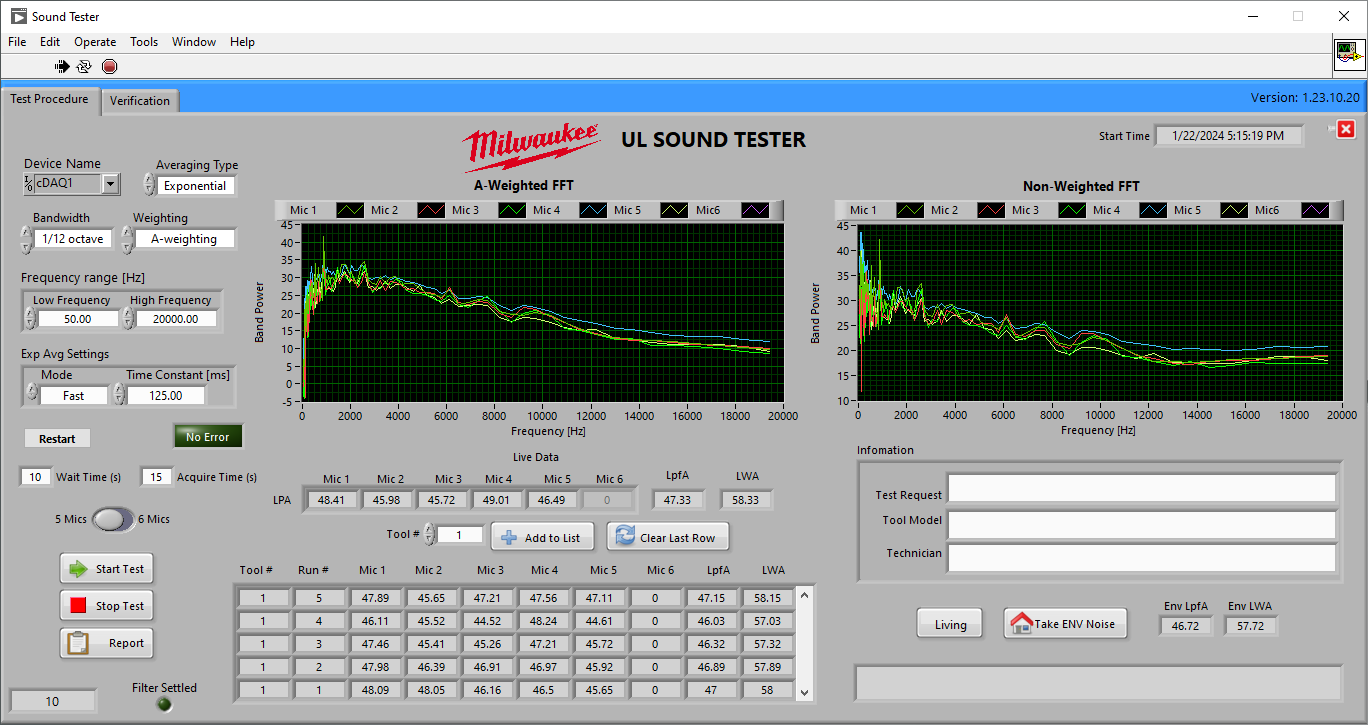This screenshot has height=725, width=1368.
Task: Click Live Data LpfA value 47.33
Action: [x=678, y=500]
